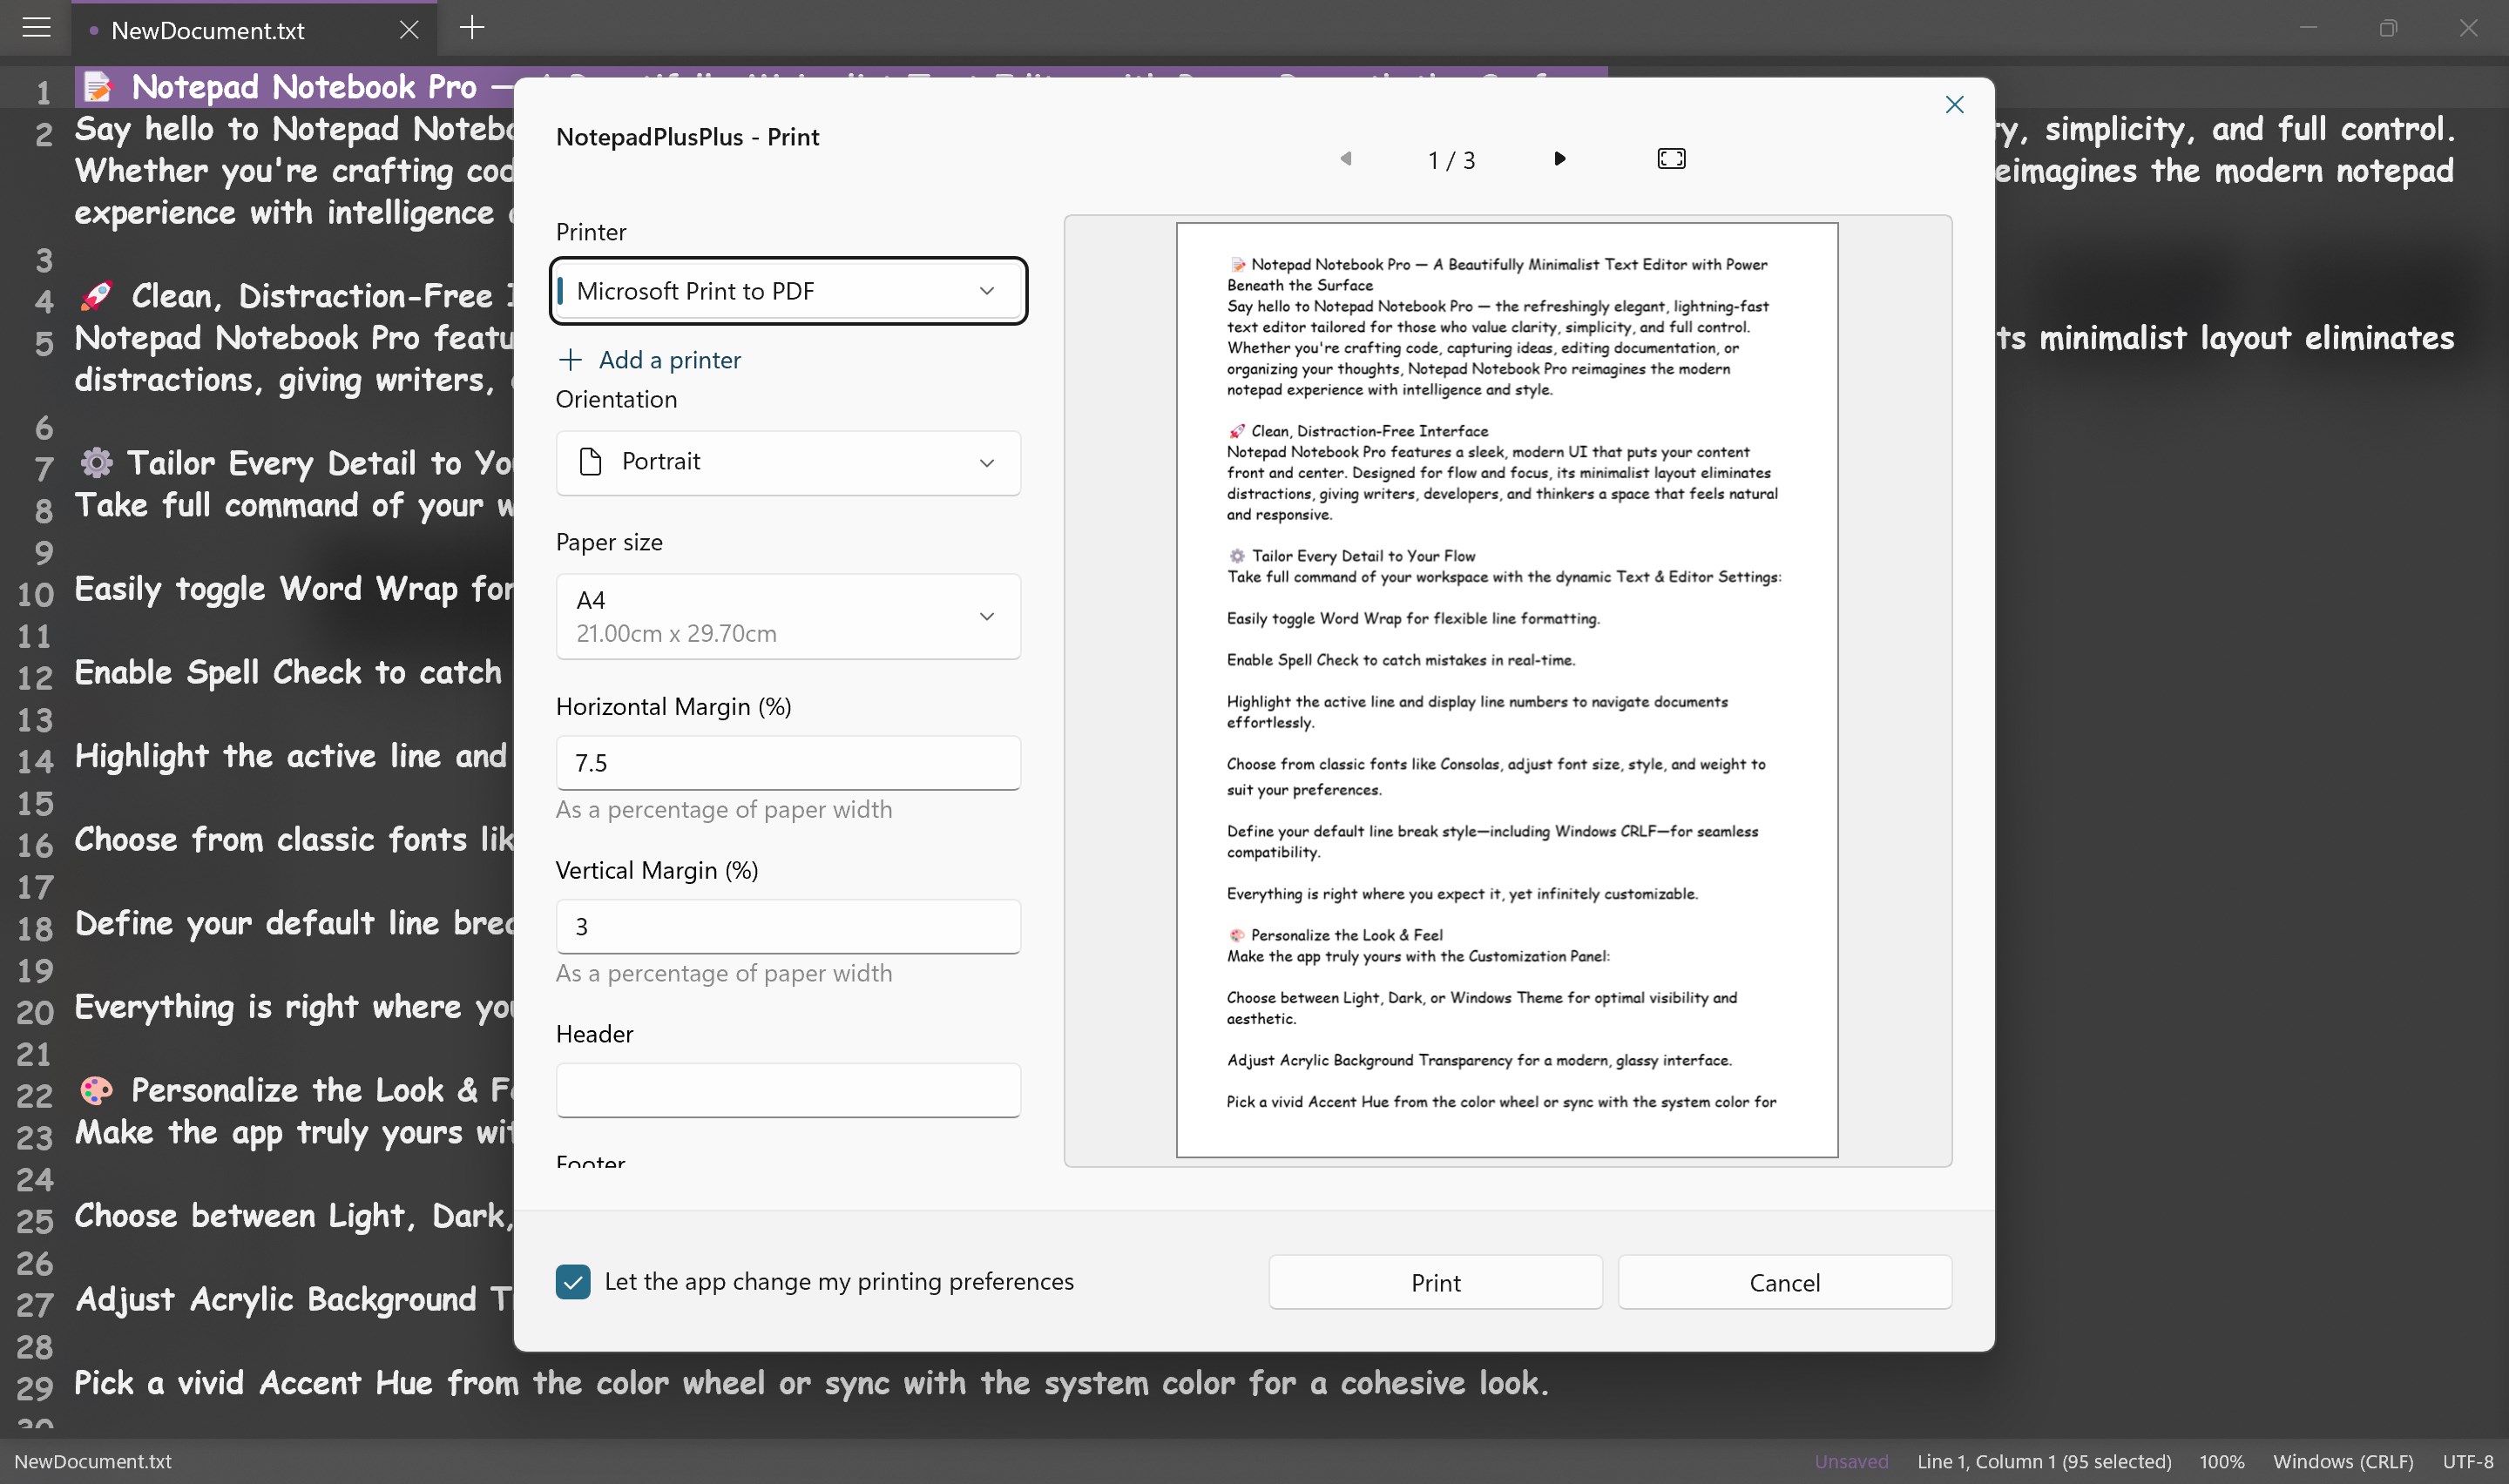Click the Windows (CRLF) status bar item
The width and height of the screenshot is (2509, 1484).
click(2342, 1461)
